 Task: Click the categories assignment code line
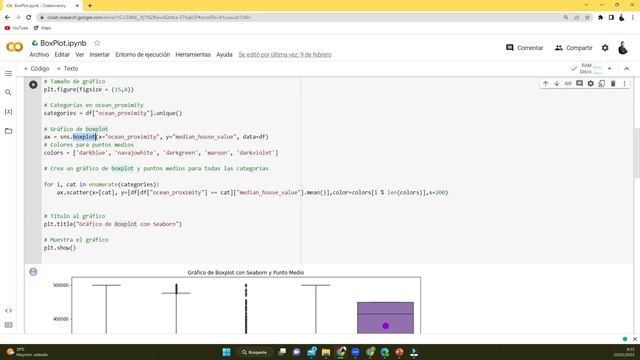[x=113, y=113]
